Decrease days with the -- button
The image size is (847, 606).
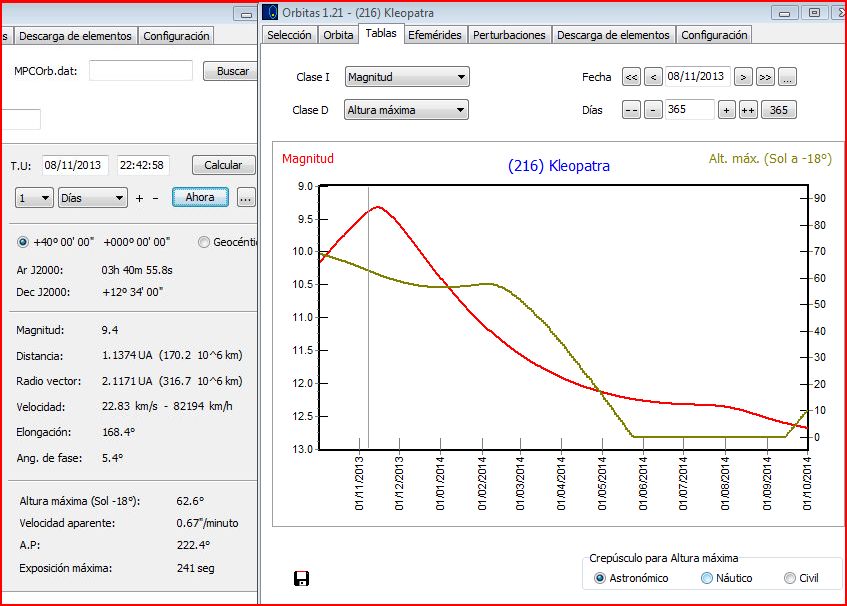click(631, 110)
